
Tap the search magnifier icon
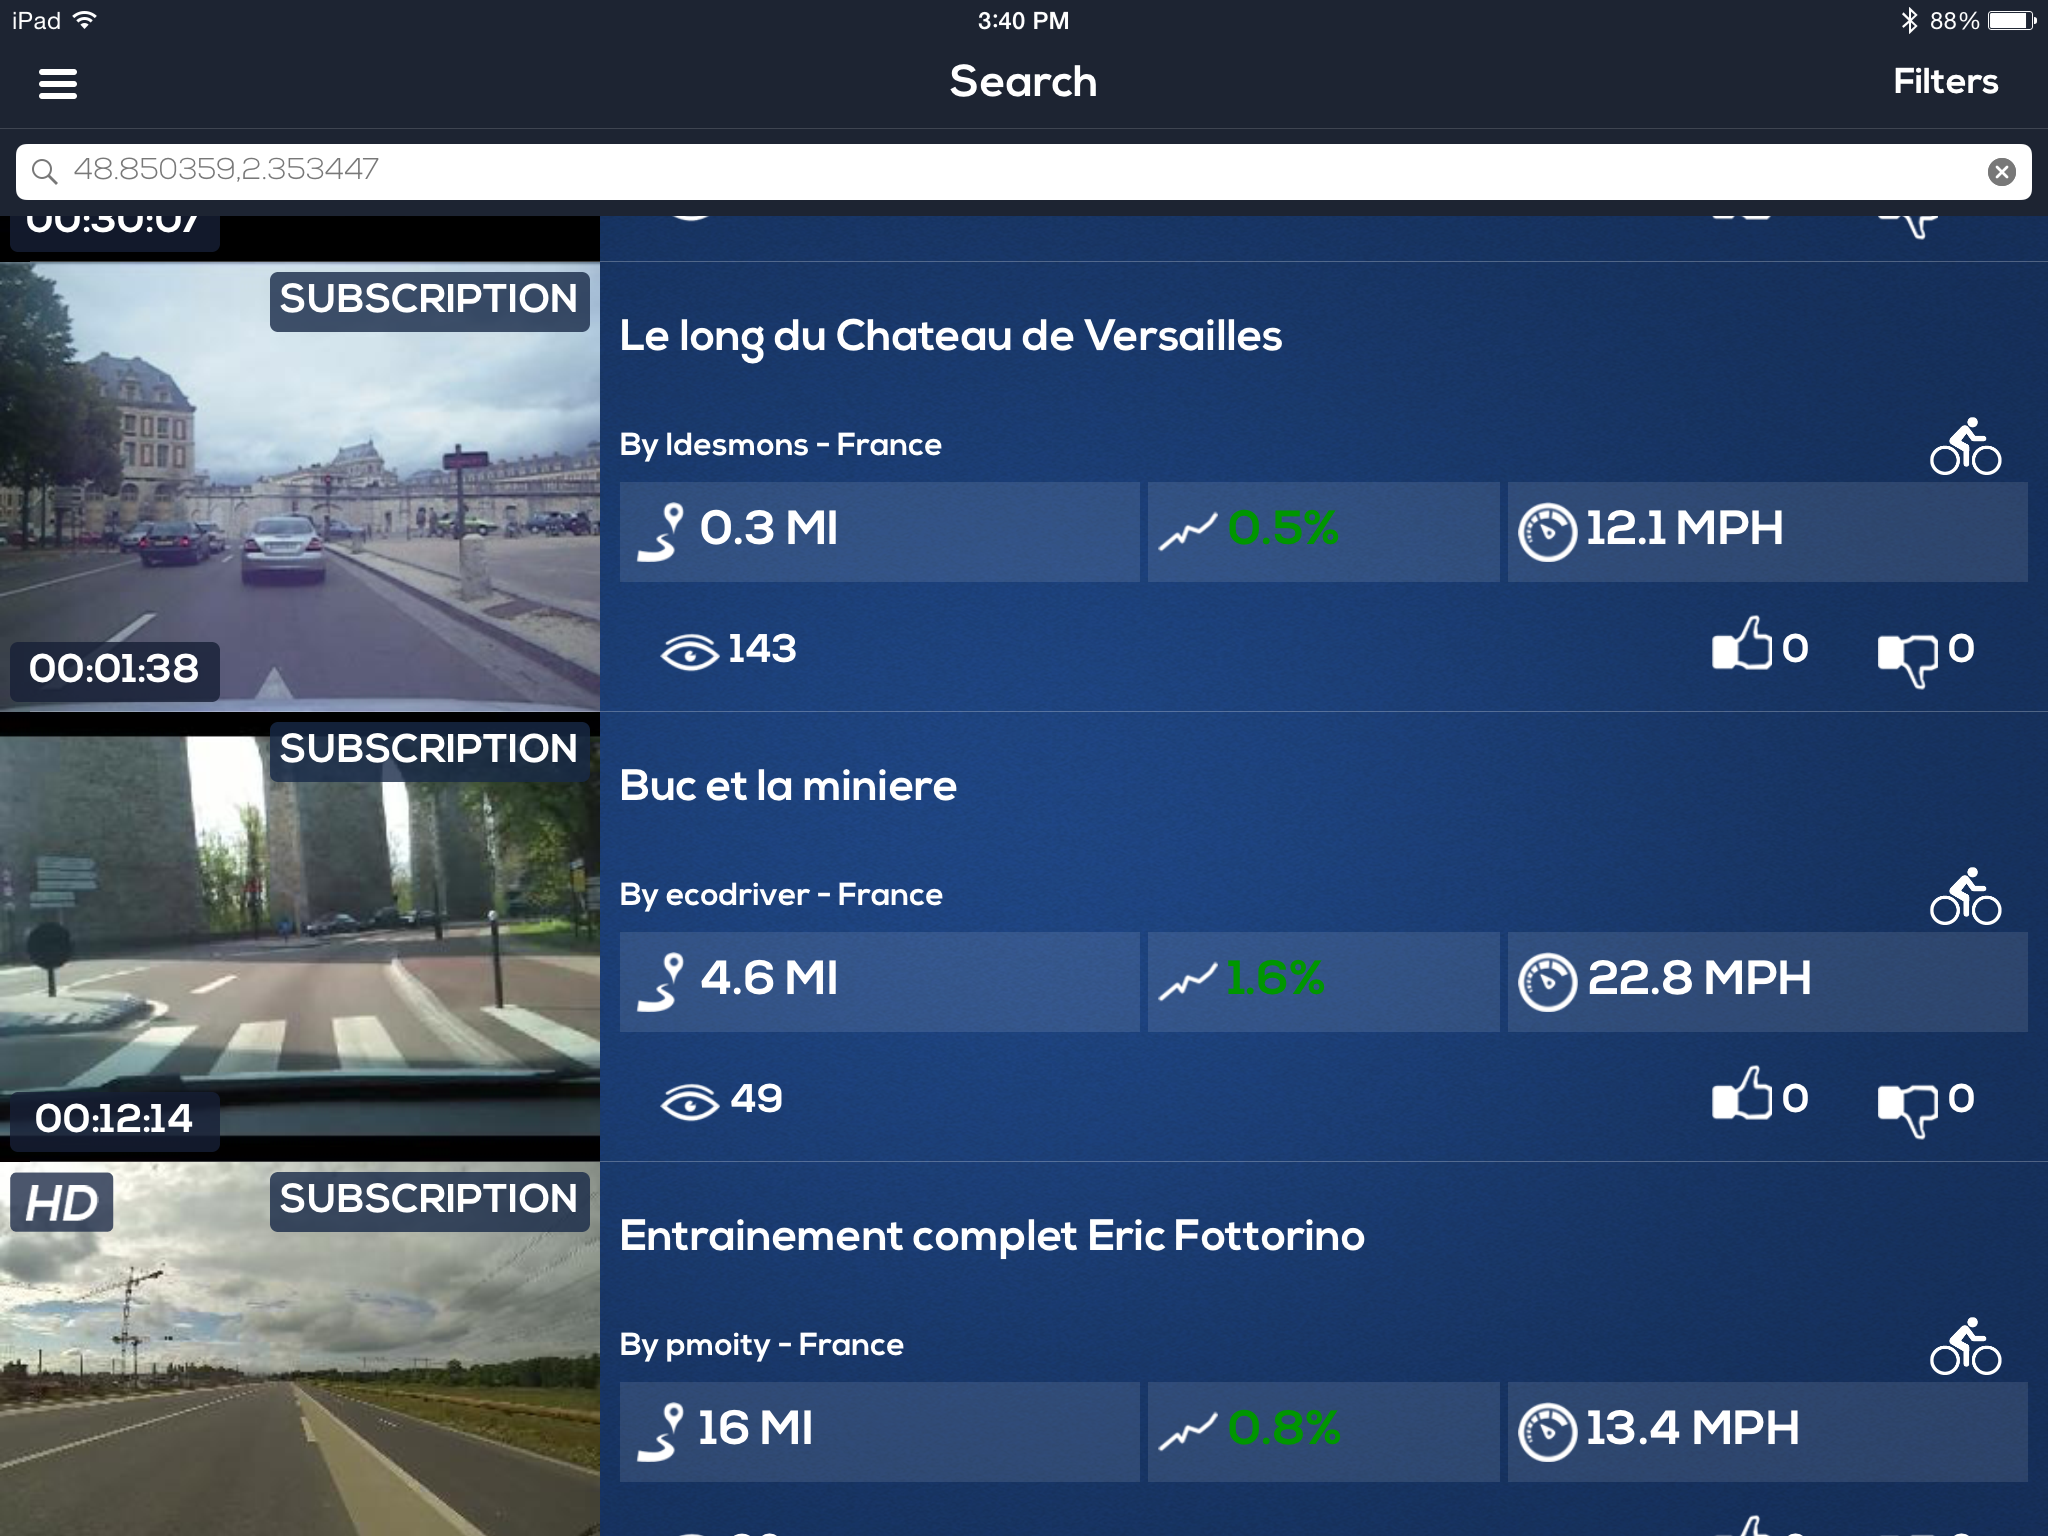44,171
